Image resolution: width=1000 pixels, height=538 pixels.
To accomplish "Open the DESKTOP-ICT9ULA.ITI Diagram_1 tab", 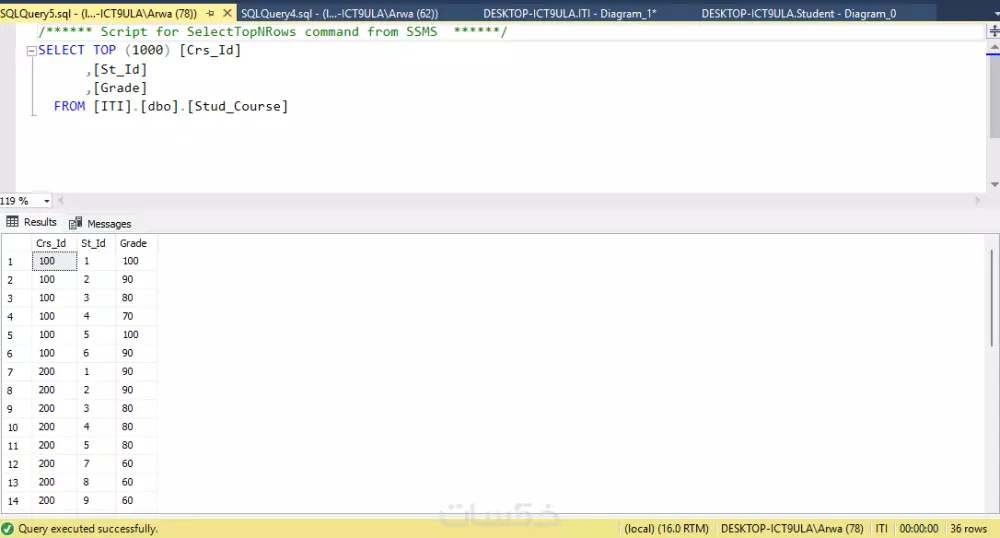I will tap(570, 13).
